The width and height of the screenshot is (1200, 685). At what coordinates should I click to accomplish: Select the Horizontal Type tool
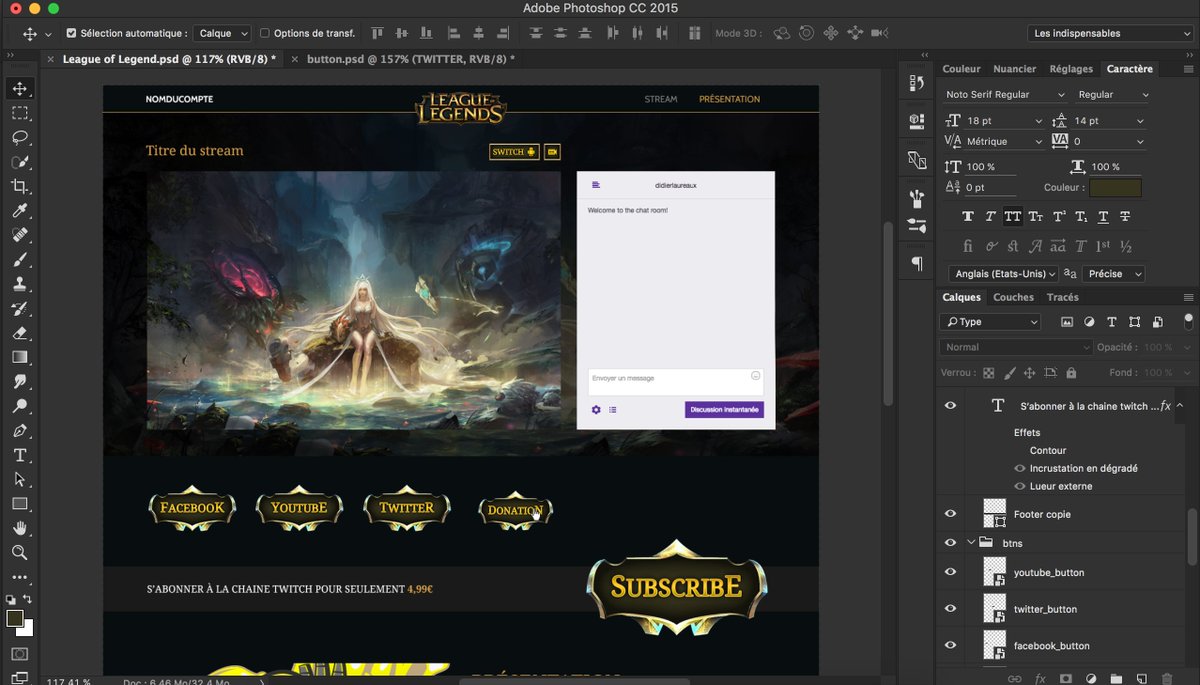19,454
